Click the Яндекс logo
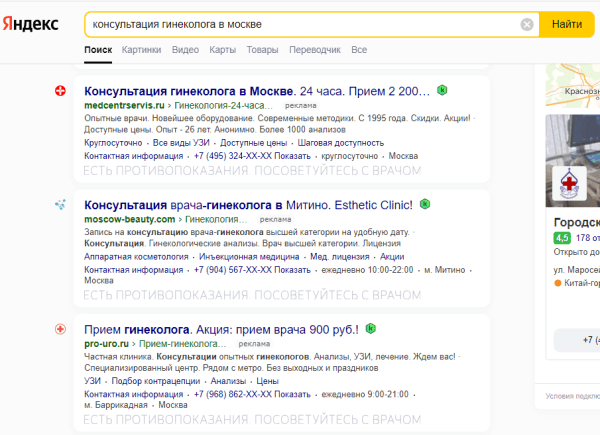 (x=31, y=24)
